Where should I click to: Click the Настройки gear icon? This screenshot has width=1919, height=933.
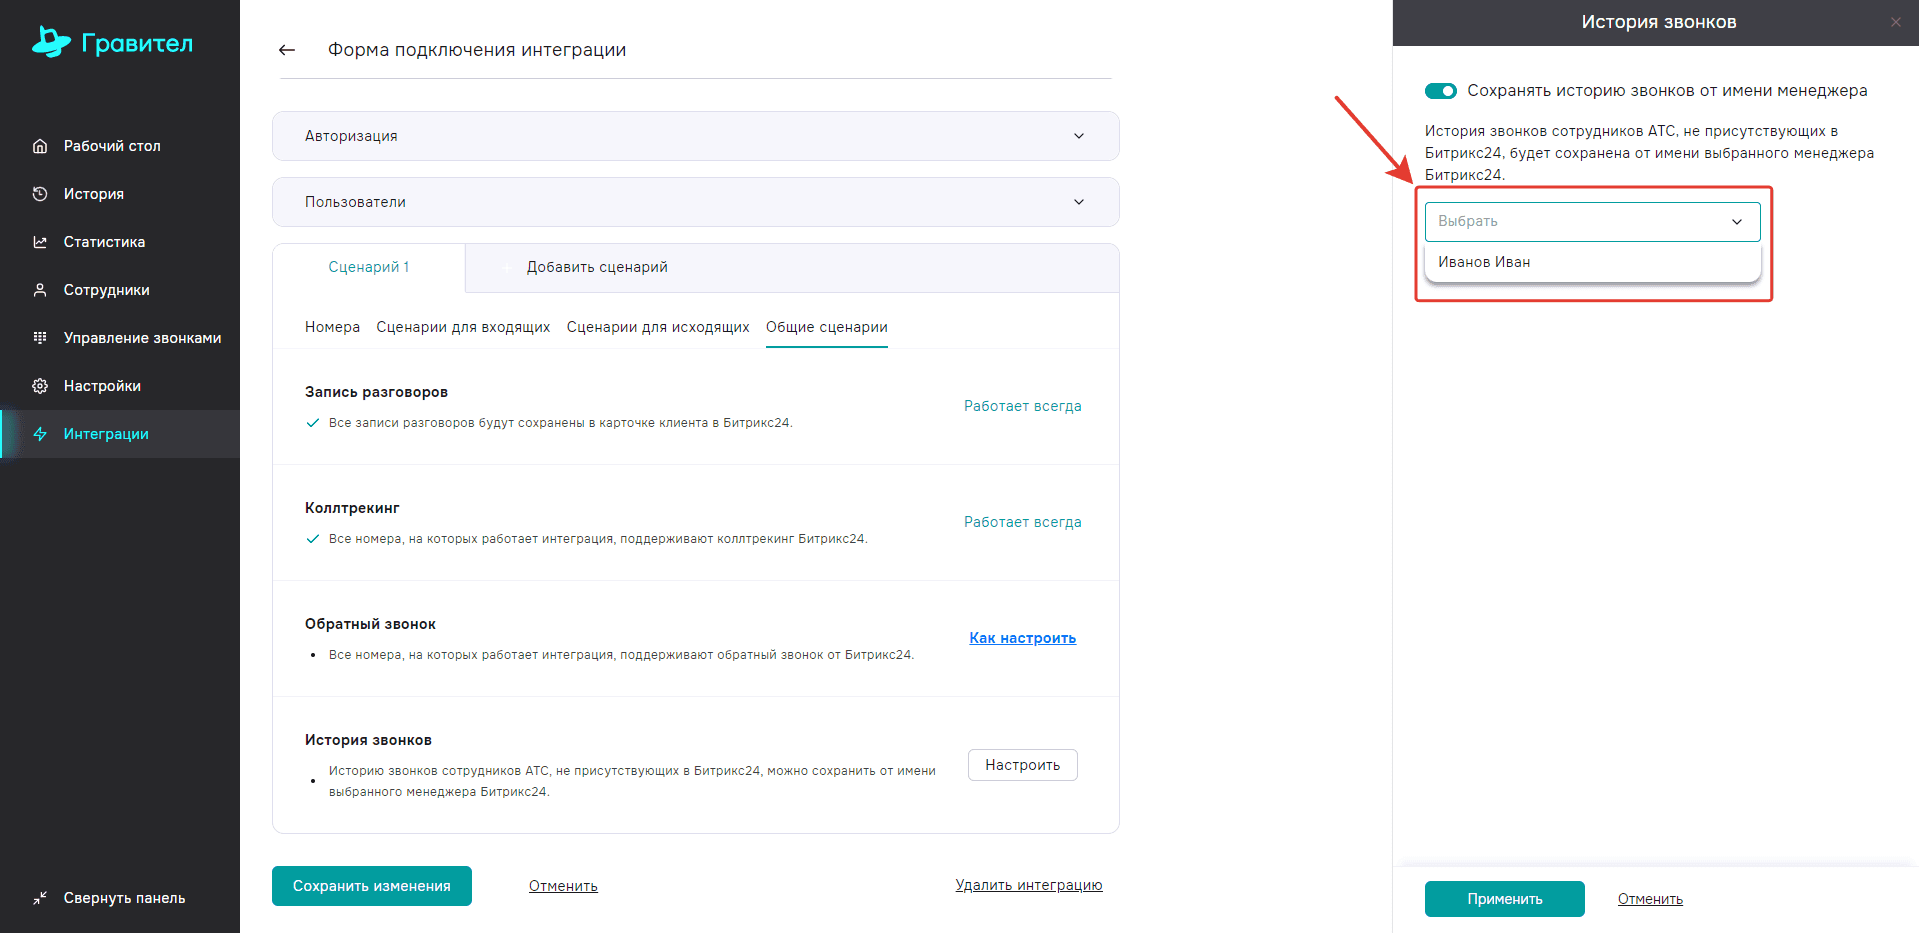pos(40,386)
